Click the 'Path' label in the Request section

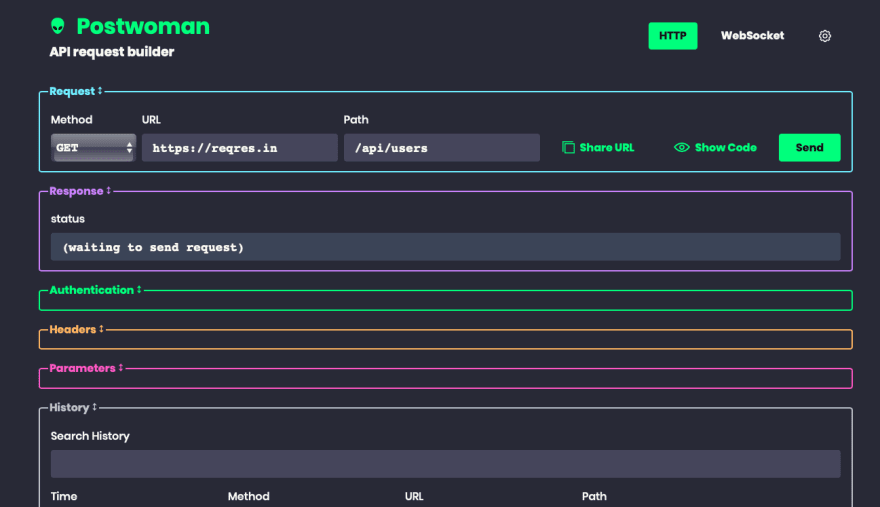pyautogui.click(x=356, y=120)
